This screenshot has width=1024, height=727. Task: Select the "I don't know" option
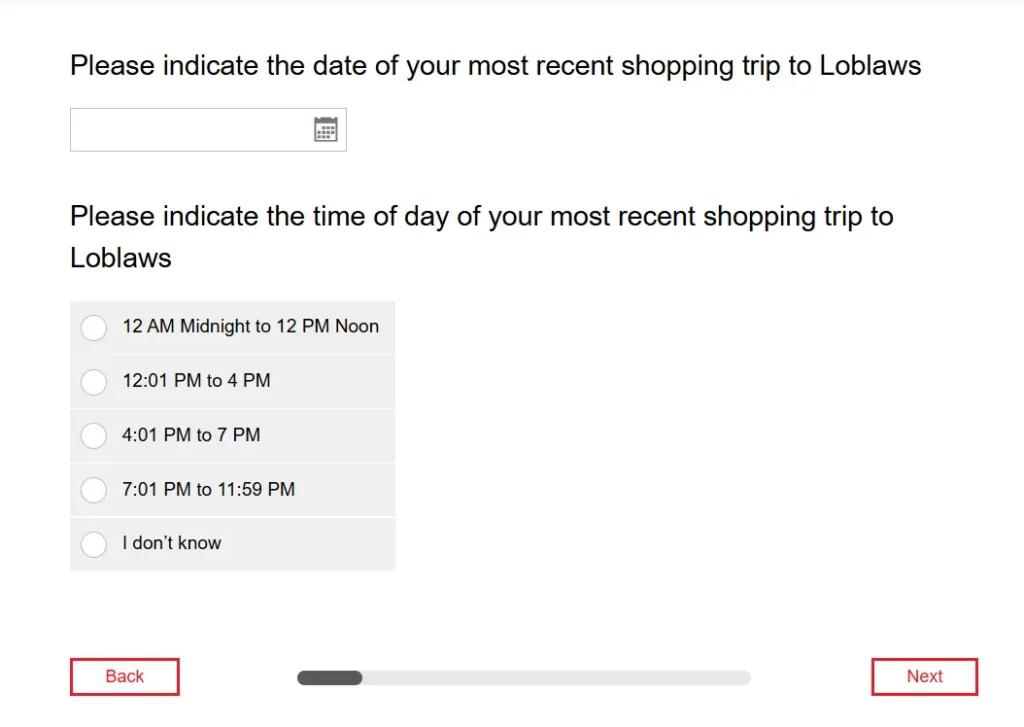pos(93,543)
